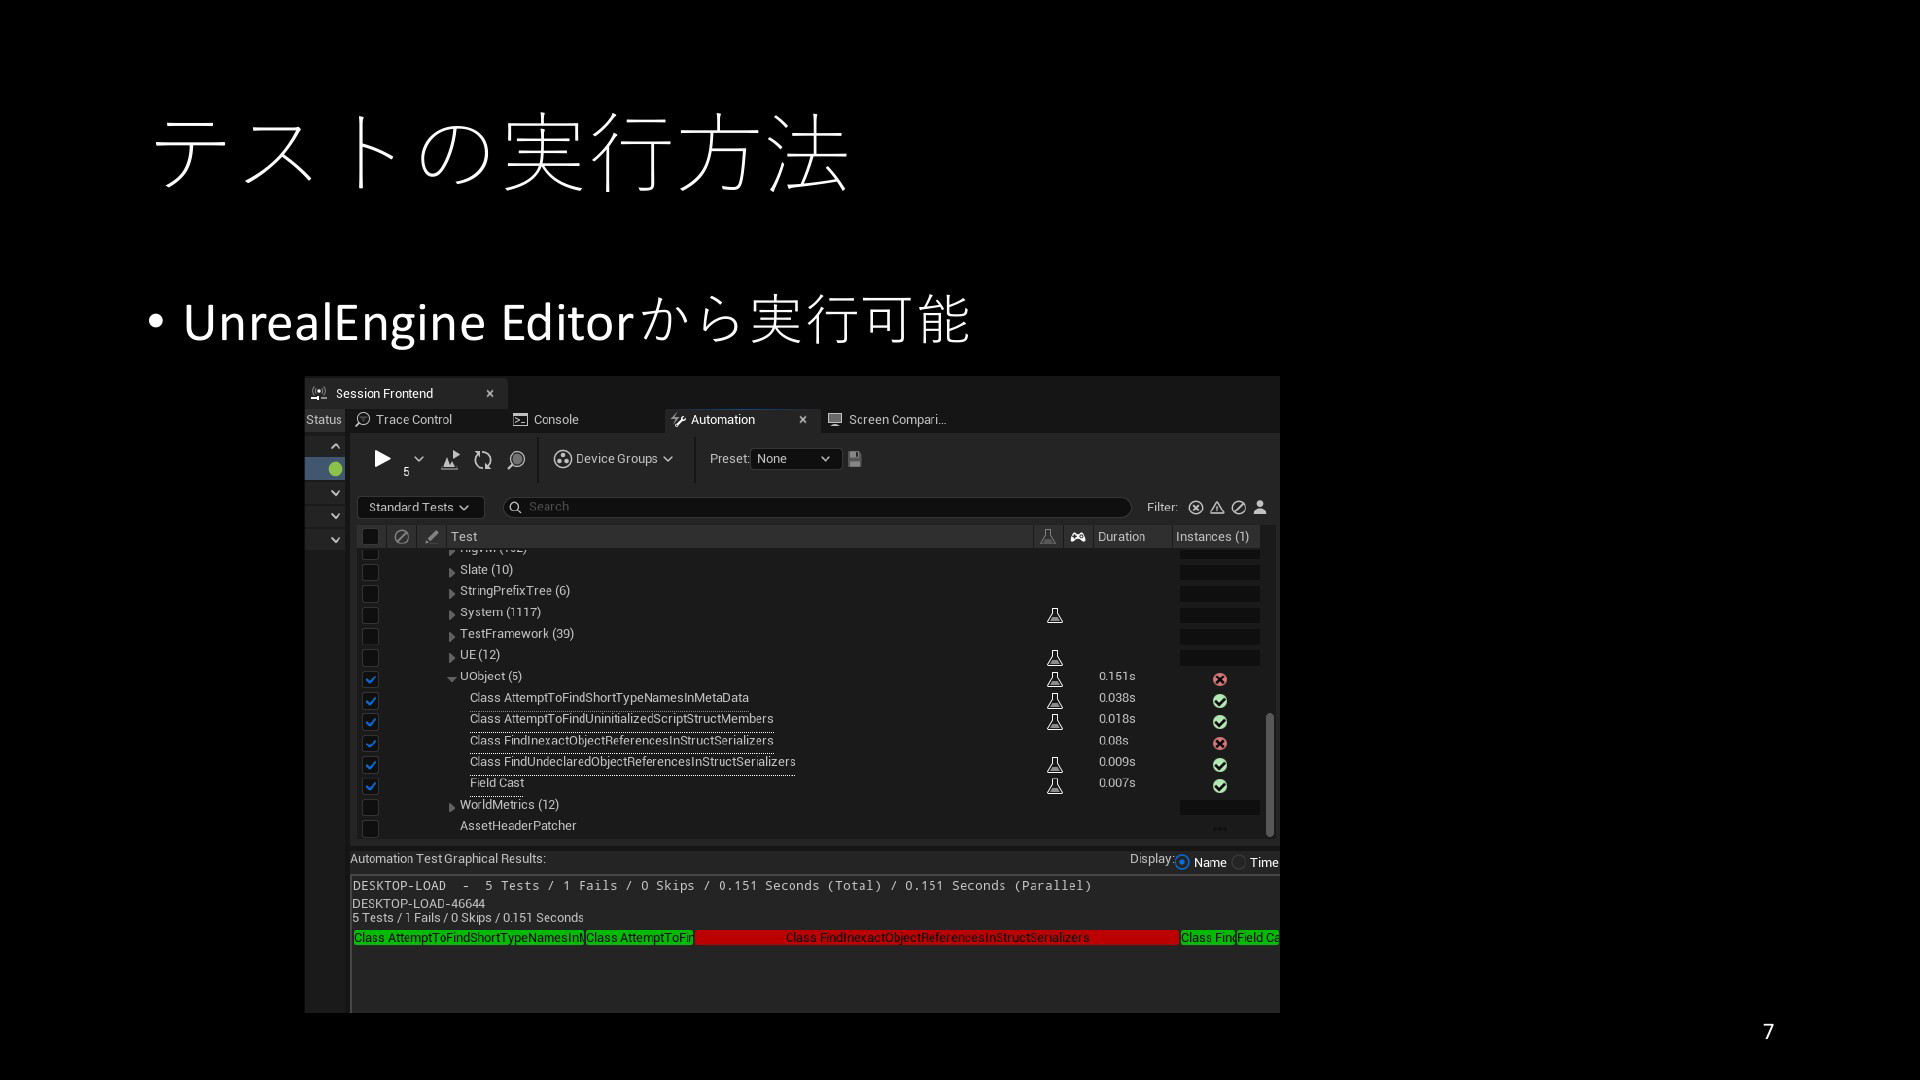Open the run options dropdown next to play
Image resolution: width=1920 pixels, height=1080 pixels.
tap(419, 459)
